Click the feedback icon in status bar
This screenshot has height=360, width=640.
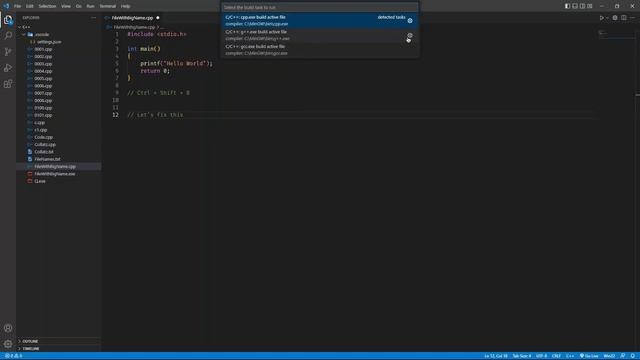click(x=623, y=356)
